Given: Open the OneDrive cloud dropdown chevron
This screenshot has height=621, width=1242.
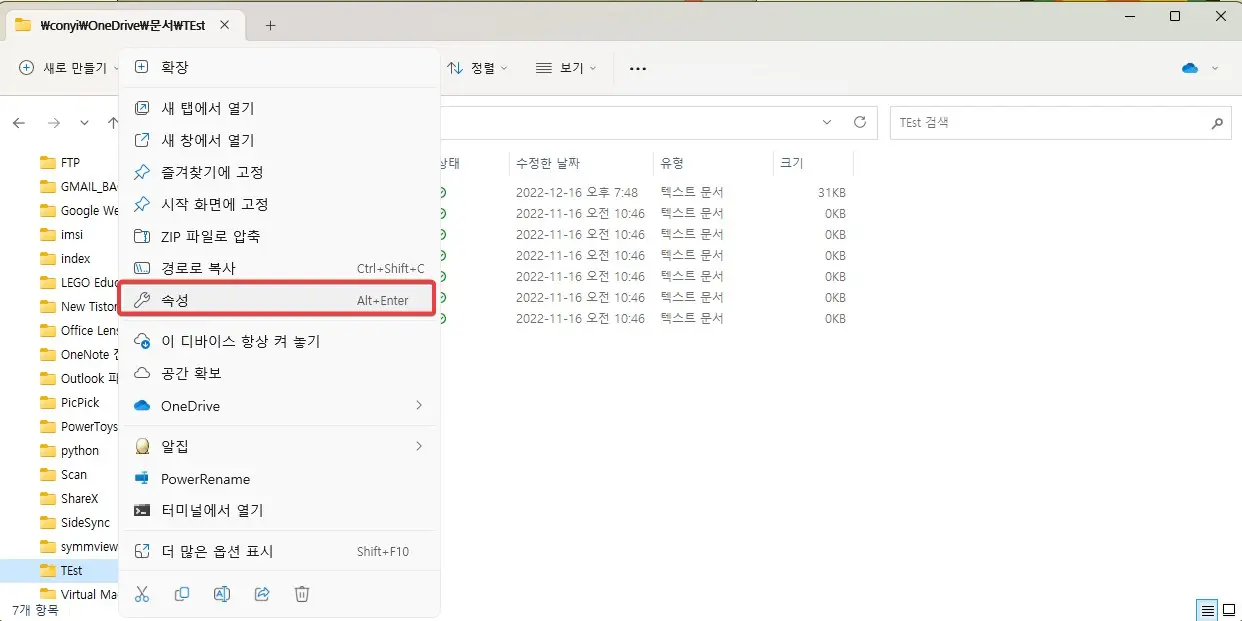Looking at the screenshot, I should tap(1215, 68).
